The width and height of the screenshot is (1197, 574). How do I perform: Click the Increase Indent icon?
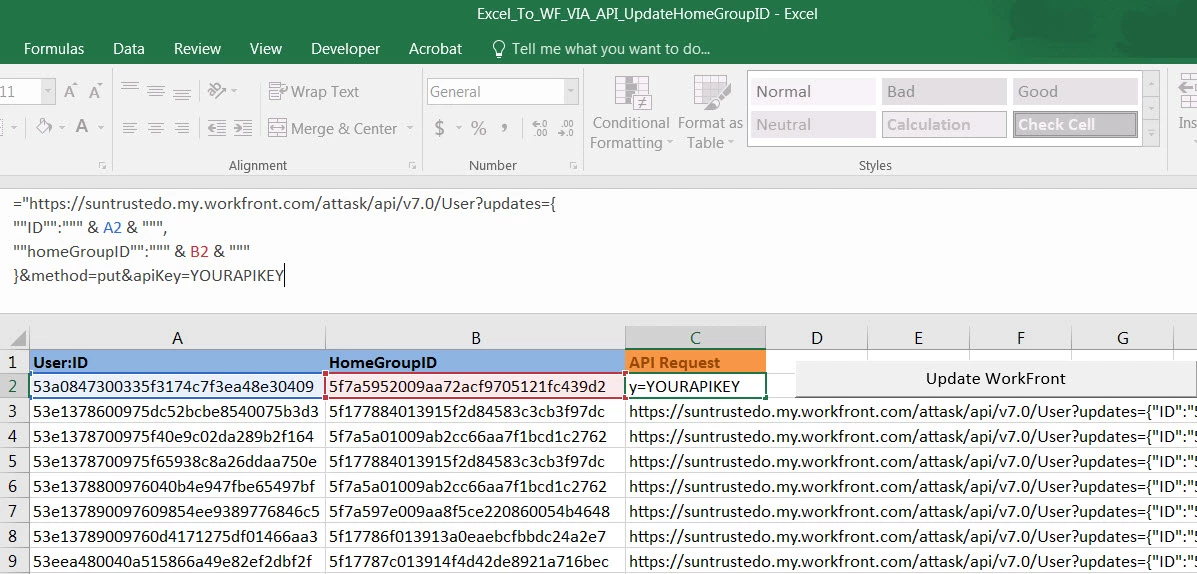pyautogui.click(x=243, y=127)
